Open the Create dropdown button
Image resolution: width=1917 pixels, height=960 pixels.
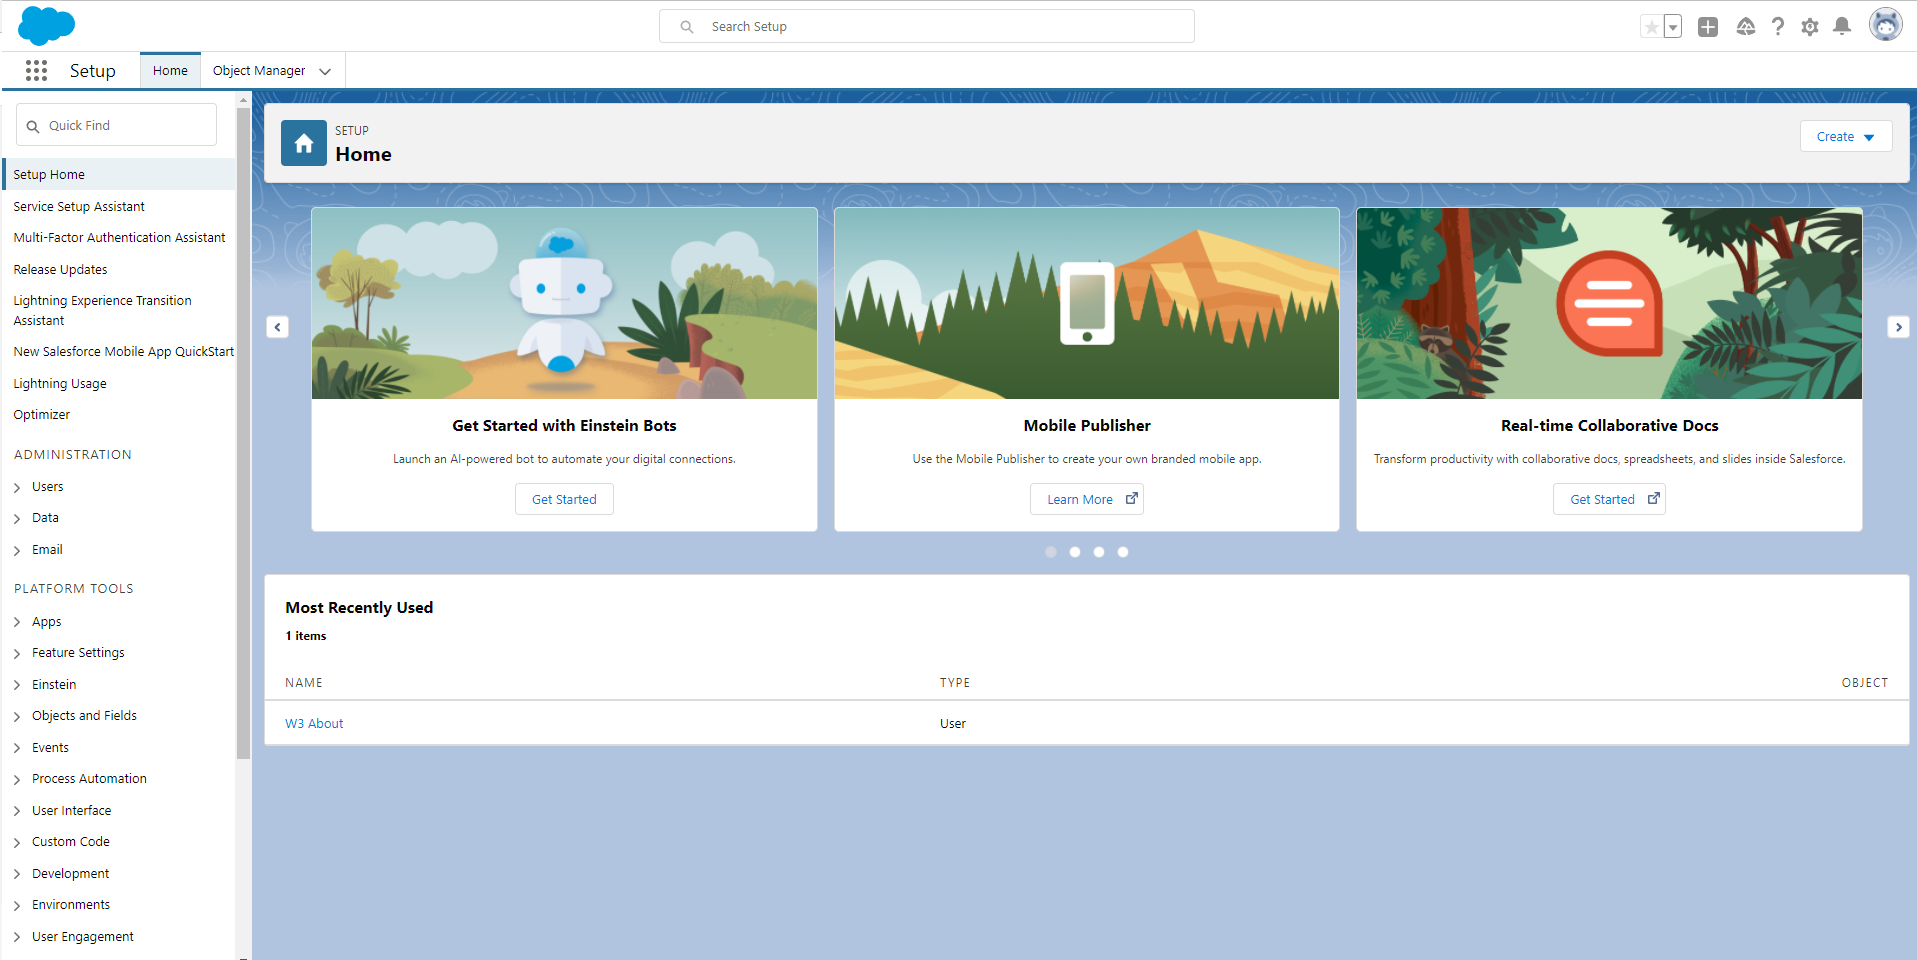click(x=1845, y=137)
